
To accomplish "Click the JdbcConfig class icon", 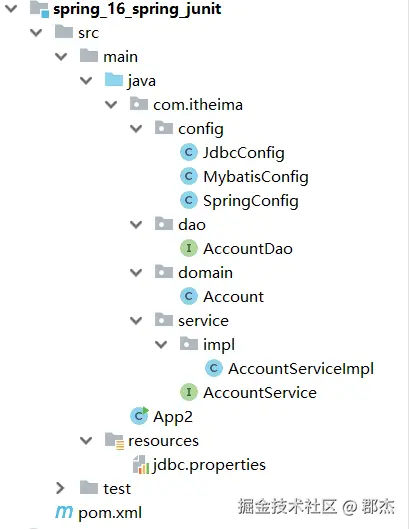I will click(x=189, y=152).
